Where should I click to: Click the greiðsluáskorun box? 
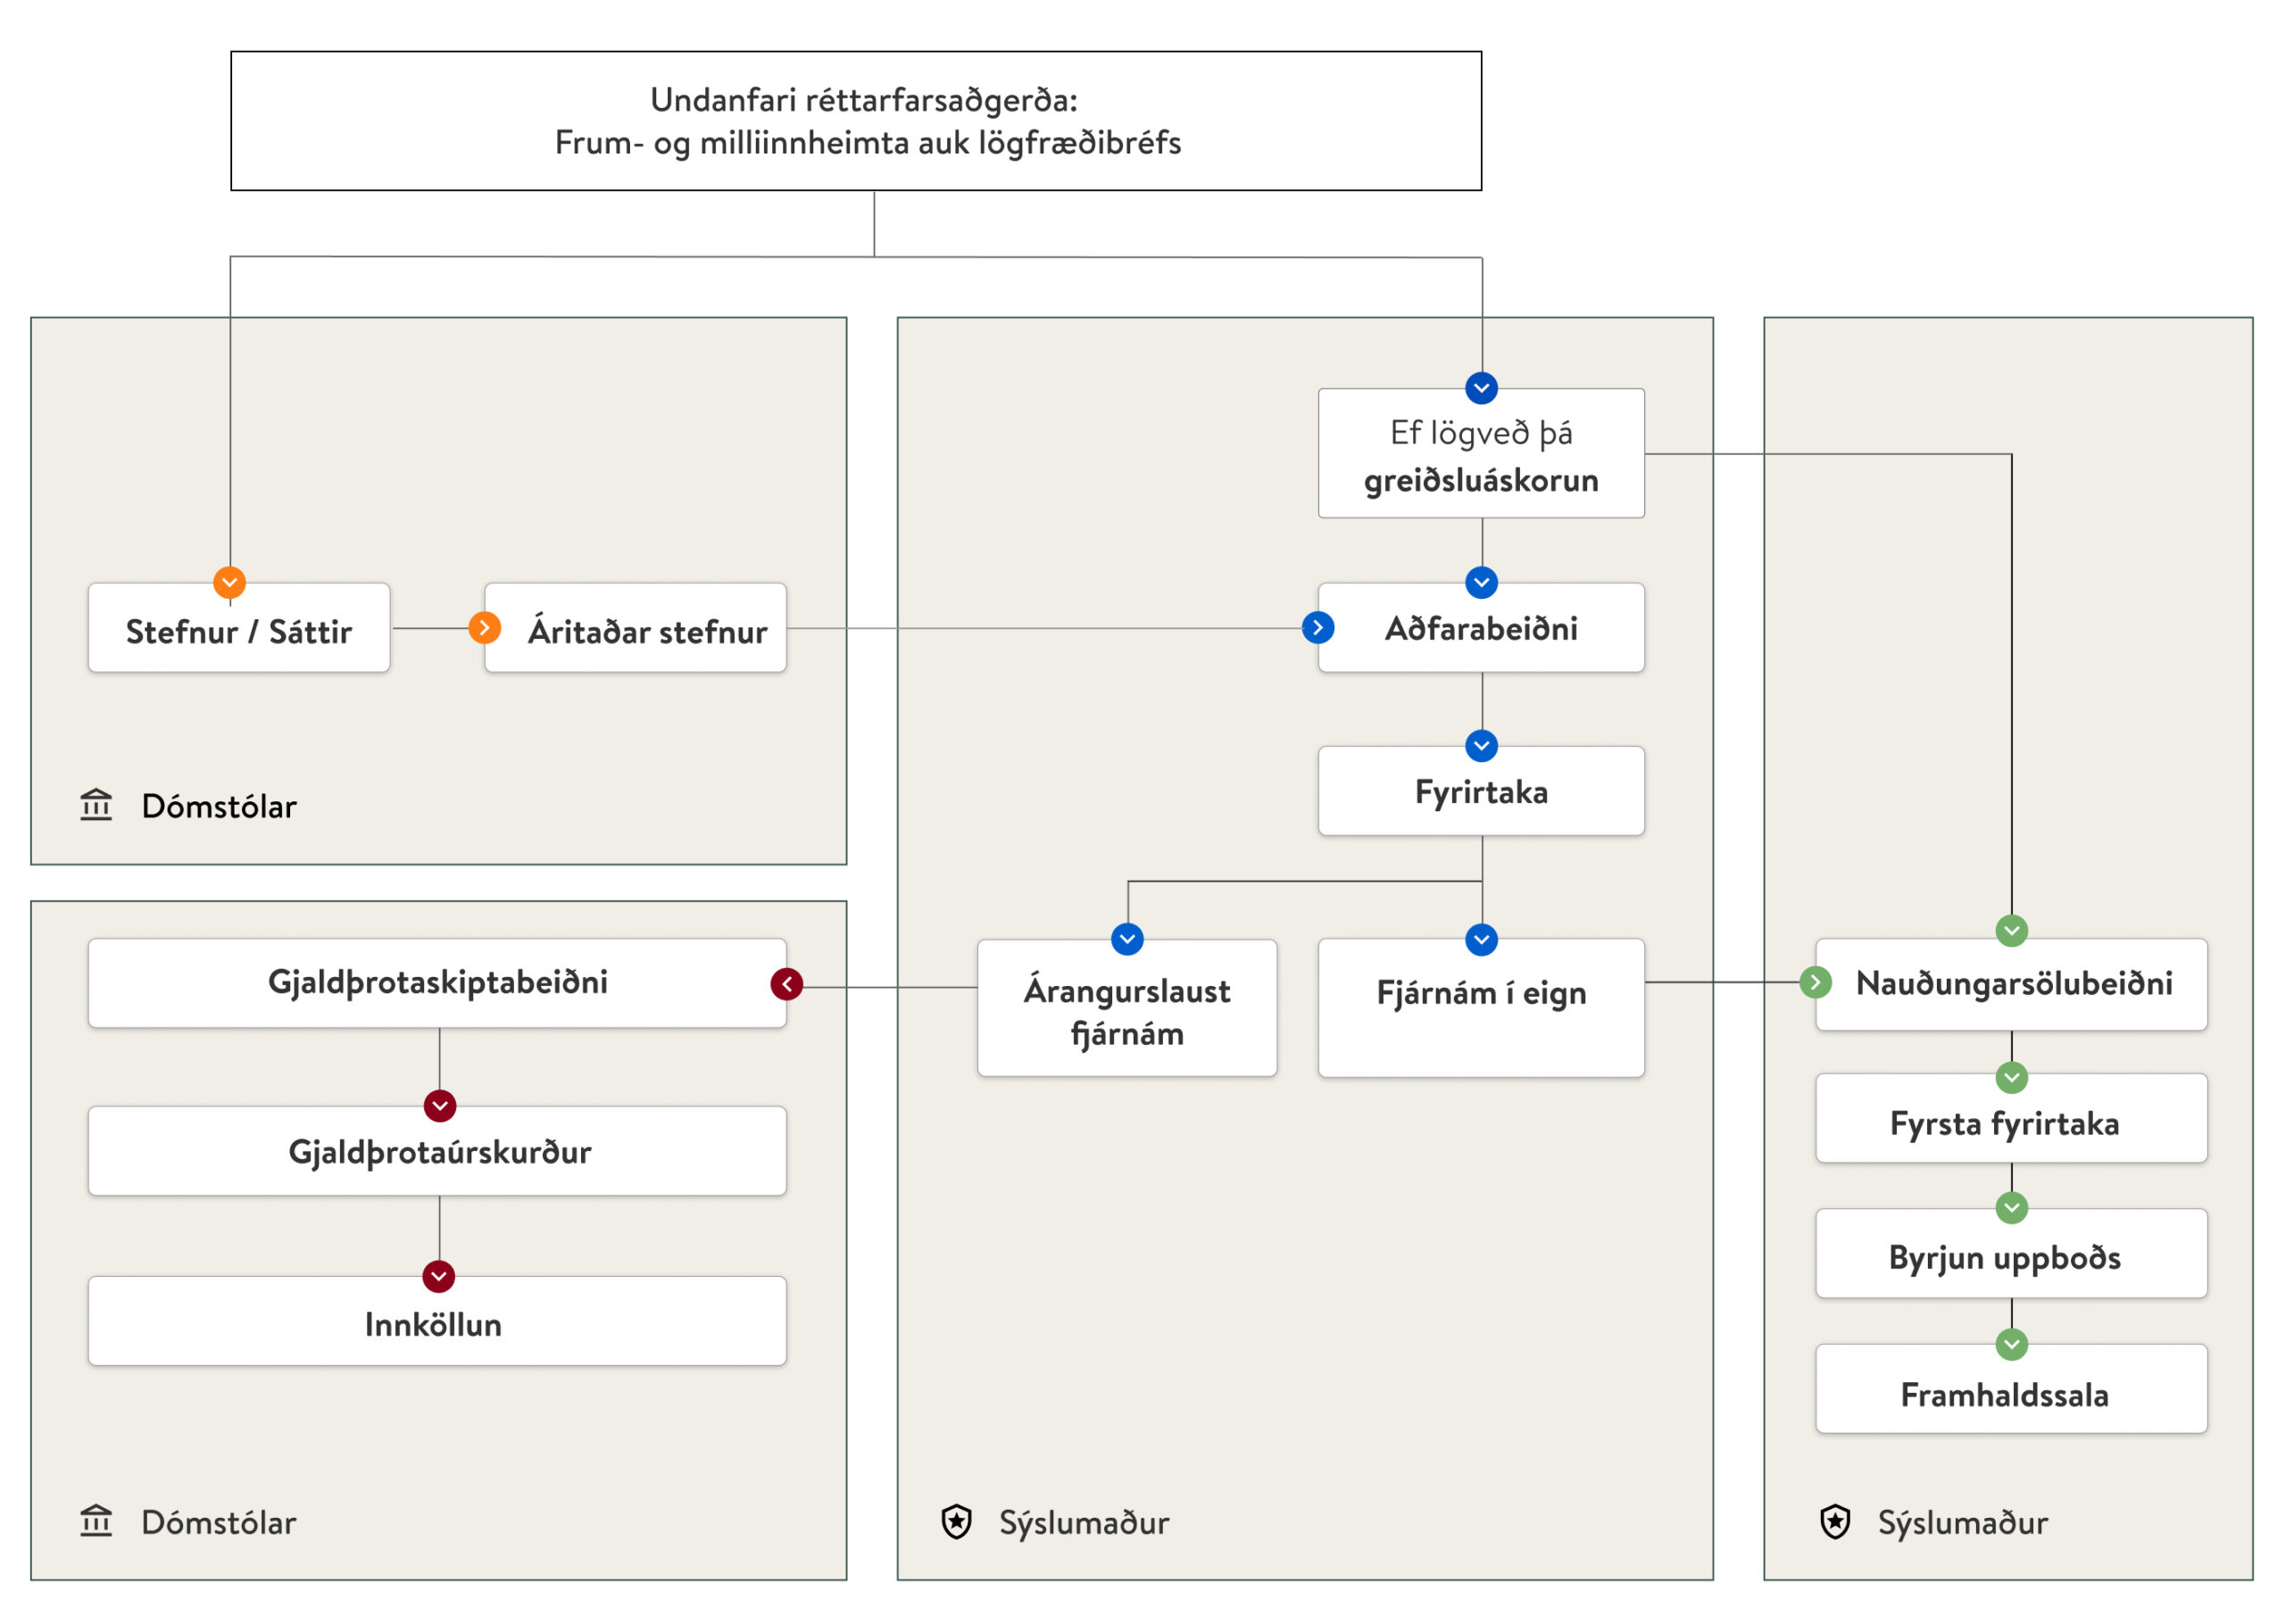[x=1481, y=455]
